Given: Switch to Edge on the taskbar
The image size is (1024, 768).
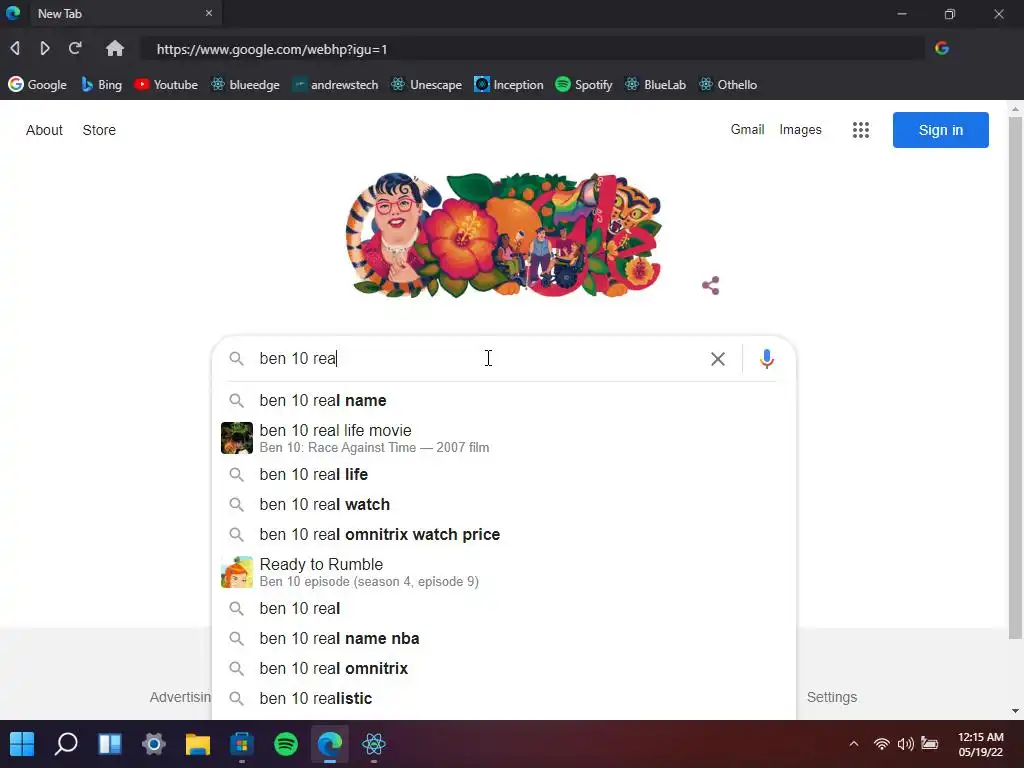Looking at the screenshot, I should tap(330, 743).
